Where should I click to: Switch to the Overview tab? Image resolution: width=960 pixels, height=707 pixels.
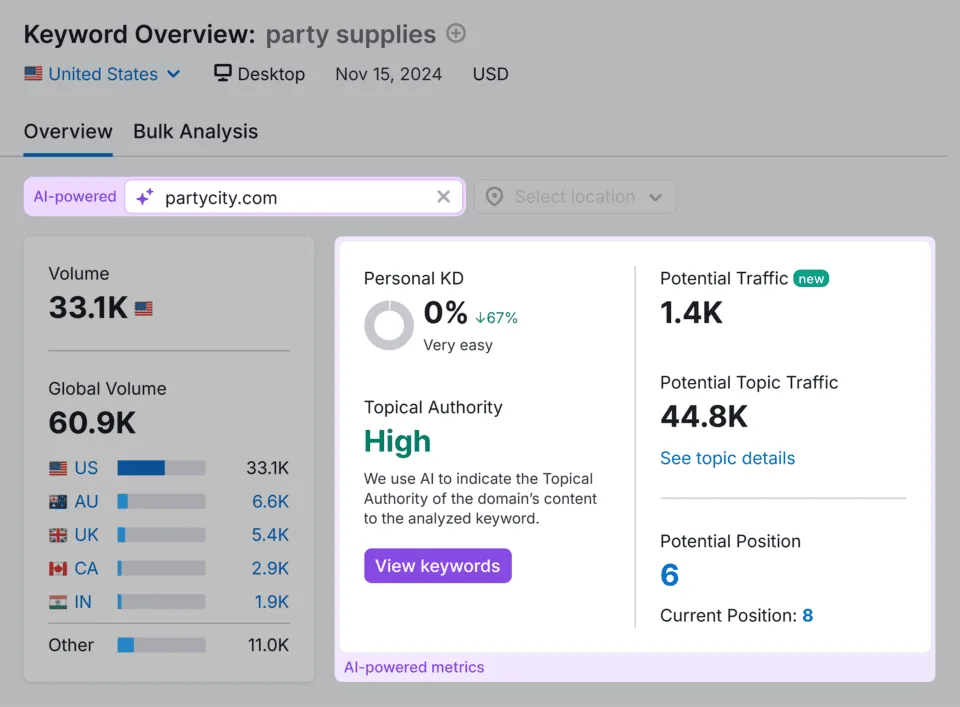coord(68,132)
